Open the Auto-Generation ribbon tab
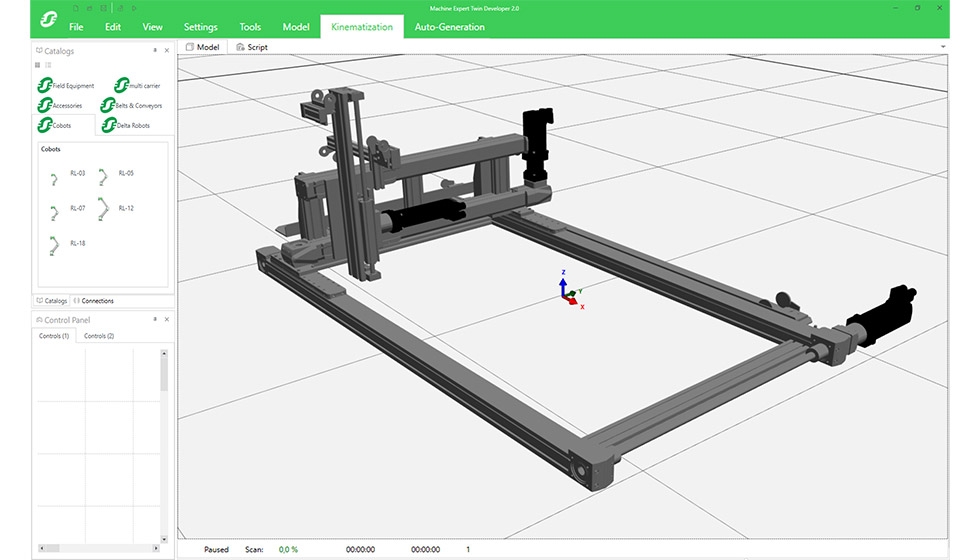The width and height of the screenshot is (980, 560). 449,27
